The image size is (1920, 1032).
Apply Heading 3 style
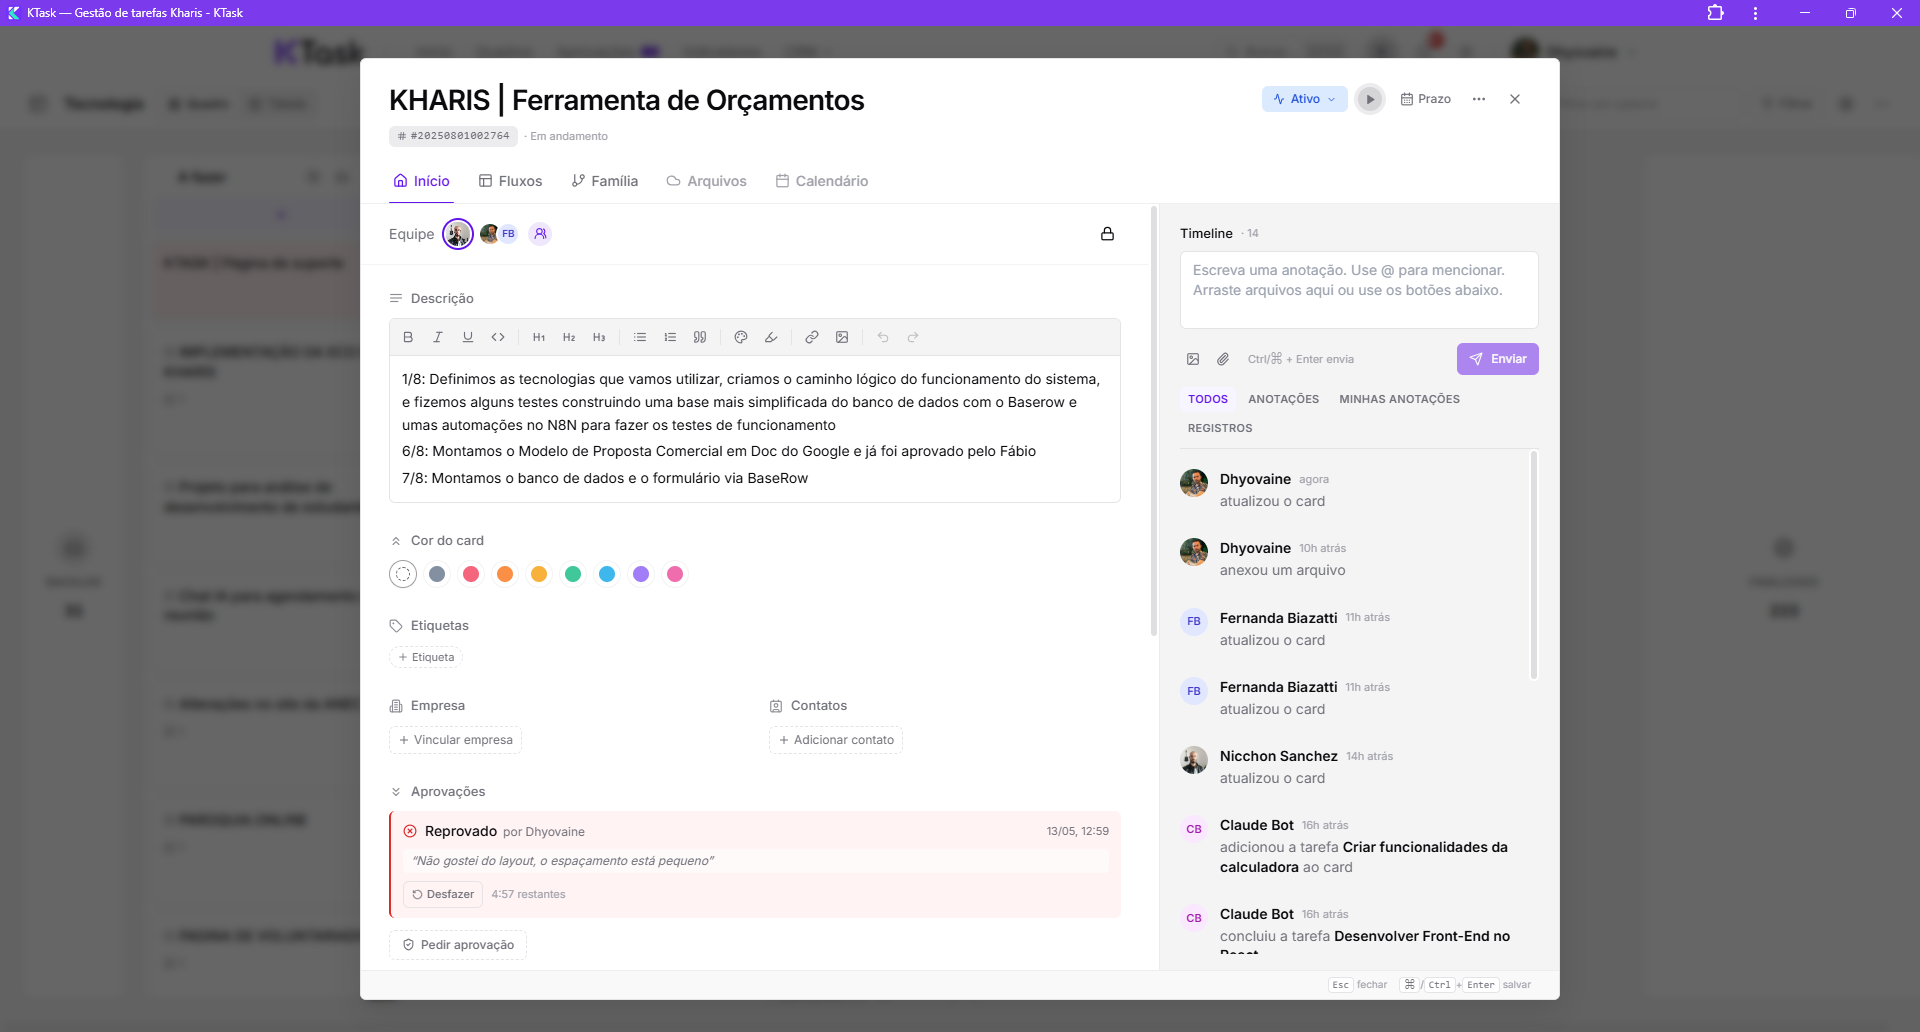coord(599,338)
